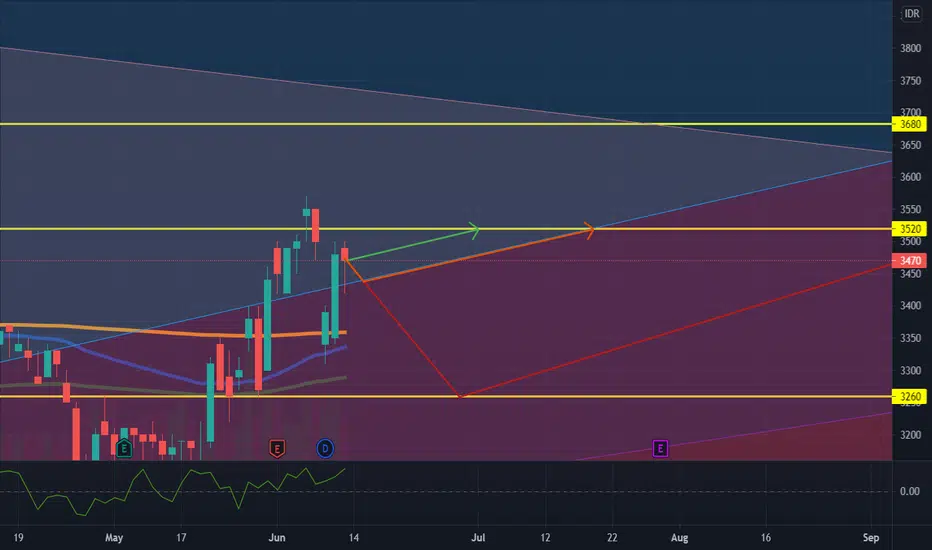Click the May label on time axis
The height and width of the screenshot is (550, 932).
(x=114, y=538)
